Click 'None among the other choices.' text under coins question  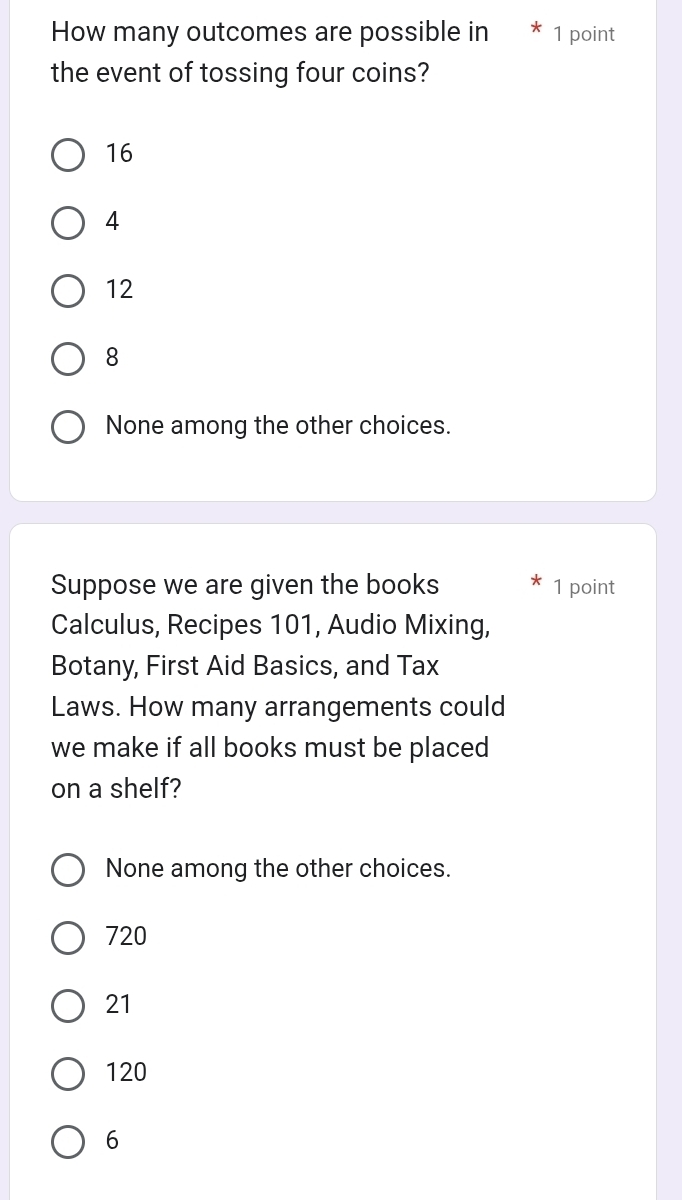tap(278, 426)
